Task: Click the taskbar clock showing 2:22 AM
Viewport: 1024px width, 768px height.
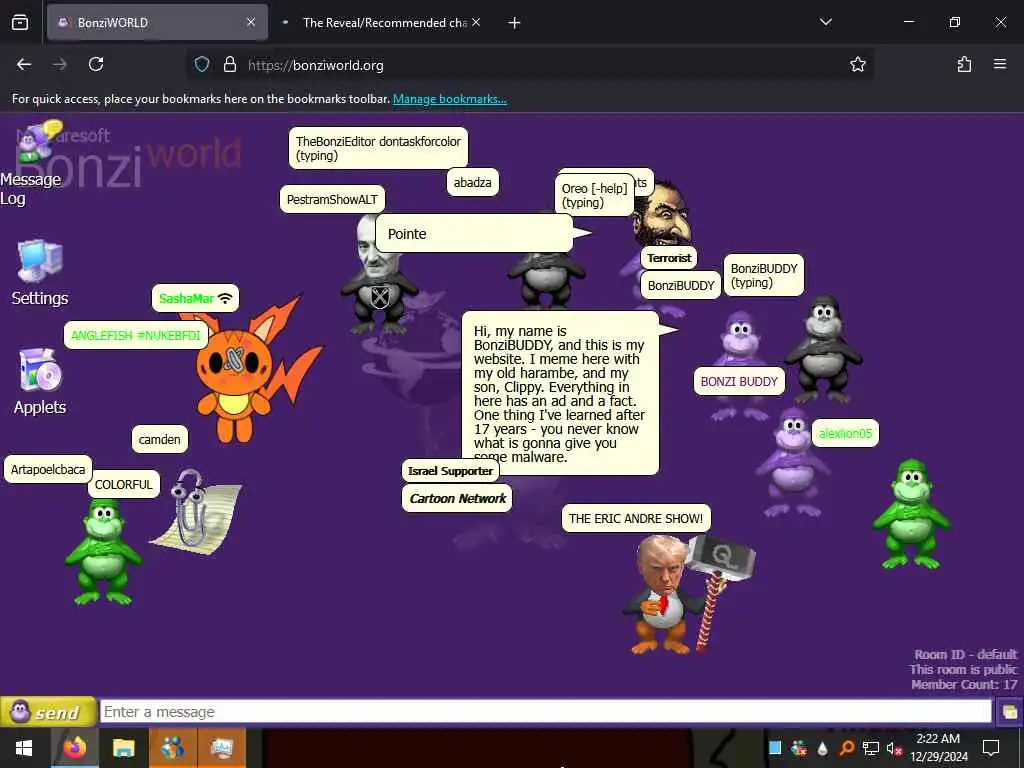Action: coord(938,747)
